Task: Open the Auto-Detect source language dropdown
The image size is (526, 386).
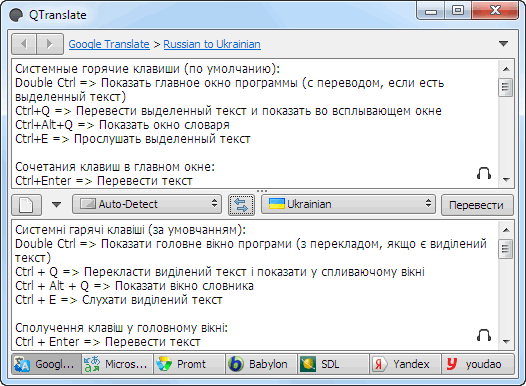Action: (147, 204)
